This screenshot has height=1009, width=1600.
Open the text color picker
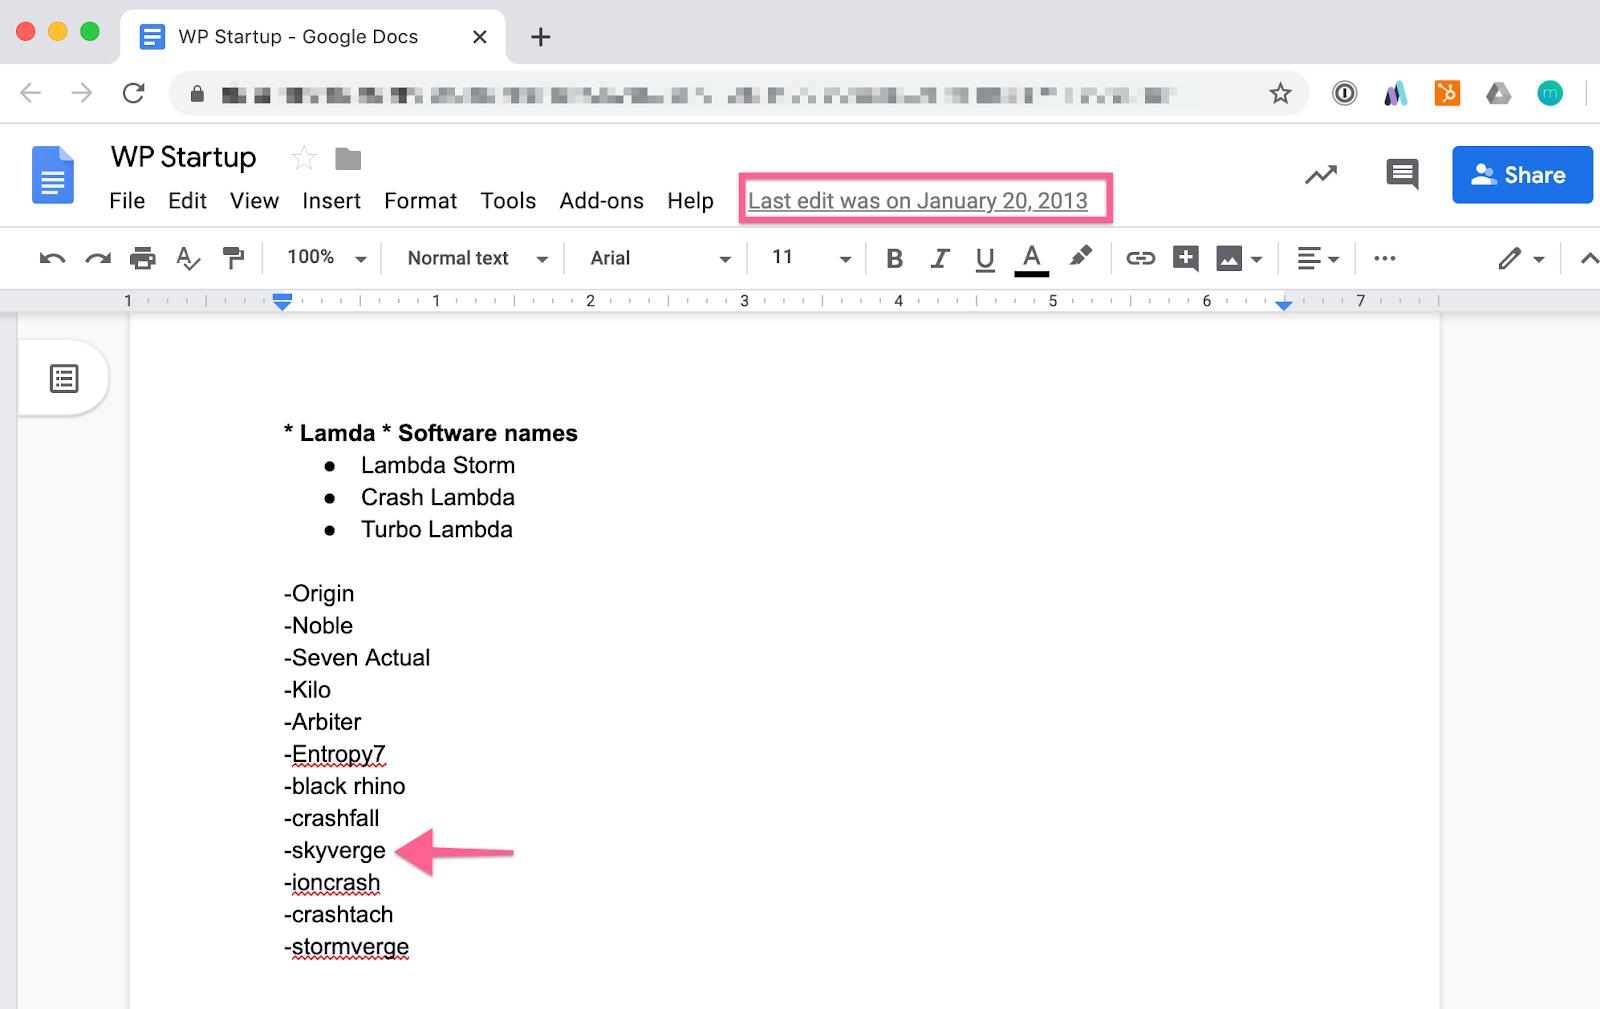coord(1032,259)
